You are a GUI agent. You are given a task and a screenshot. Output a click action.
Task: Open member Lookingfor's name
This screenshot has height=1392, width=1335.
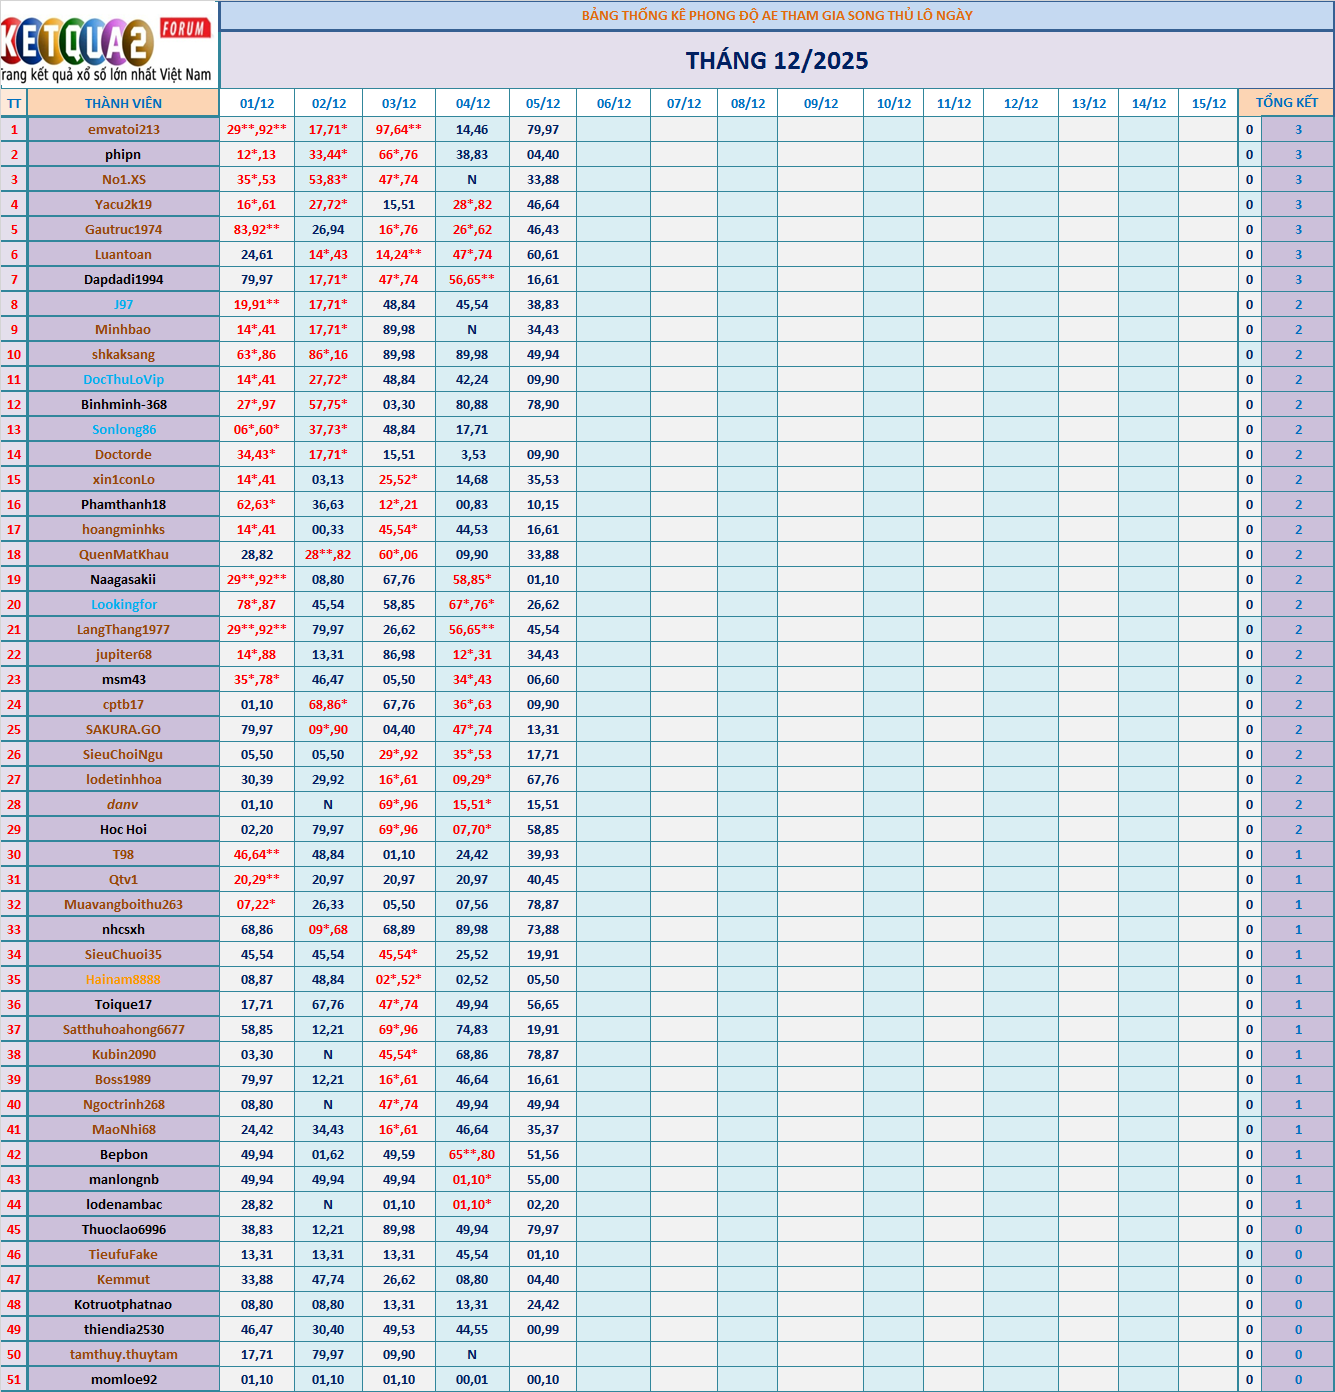pos(123,604)
